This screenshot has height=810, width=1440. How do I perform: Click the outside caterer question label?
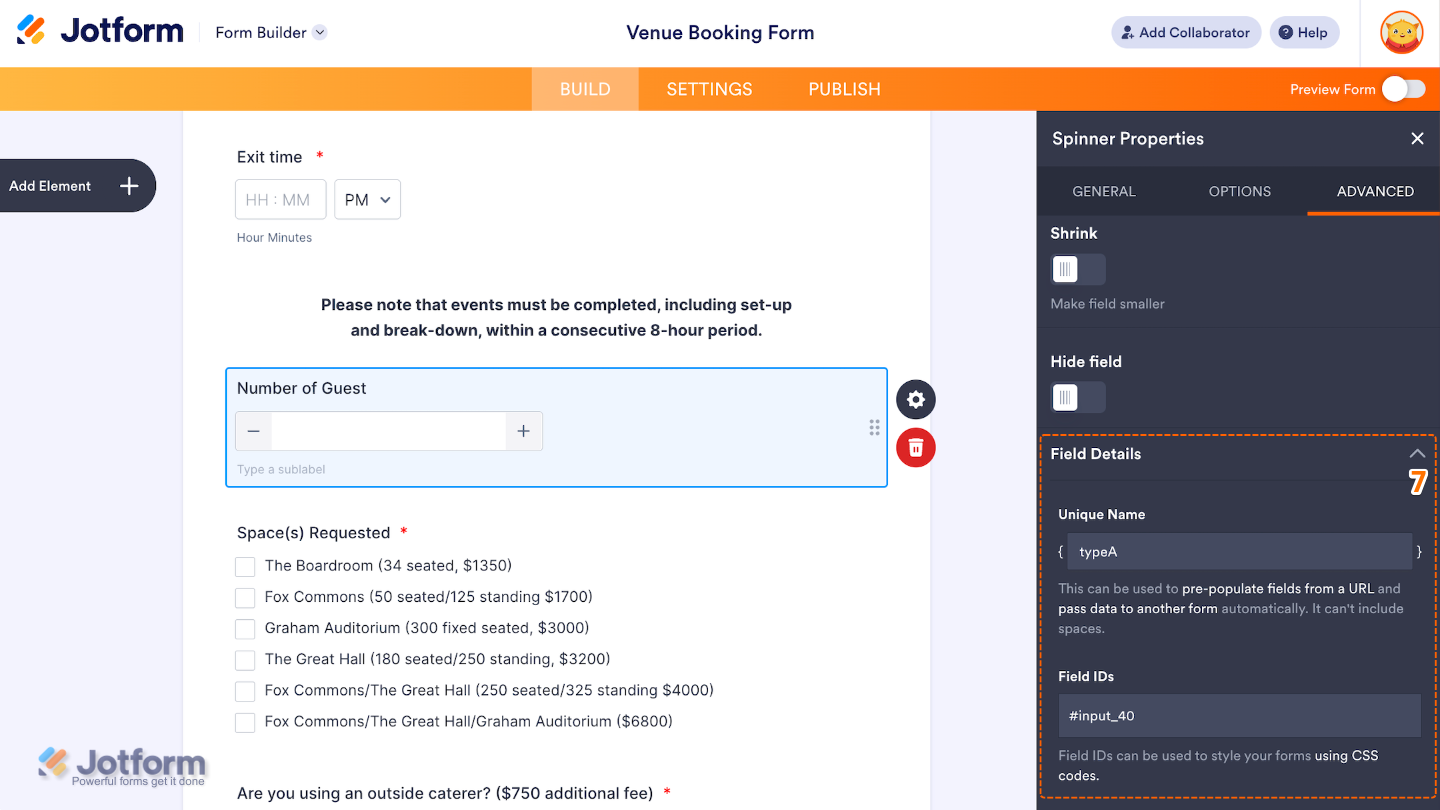(x=445, y=793)
